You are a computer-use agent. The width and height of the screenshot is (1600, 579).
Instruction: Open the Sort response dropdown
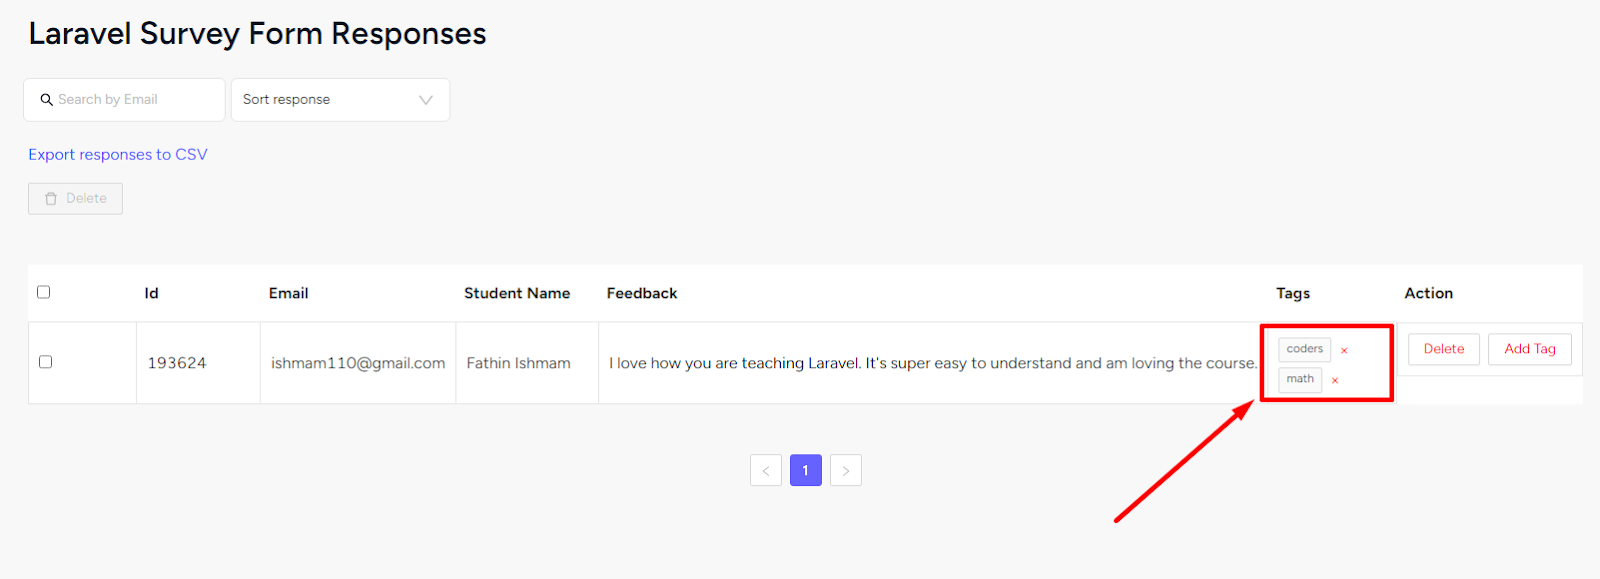coord(340,100)
